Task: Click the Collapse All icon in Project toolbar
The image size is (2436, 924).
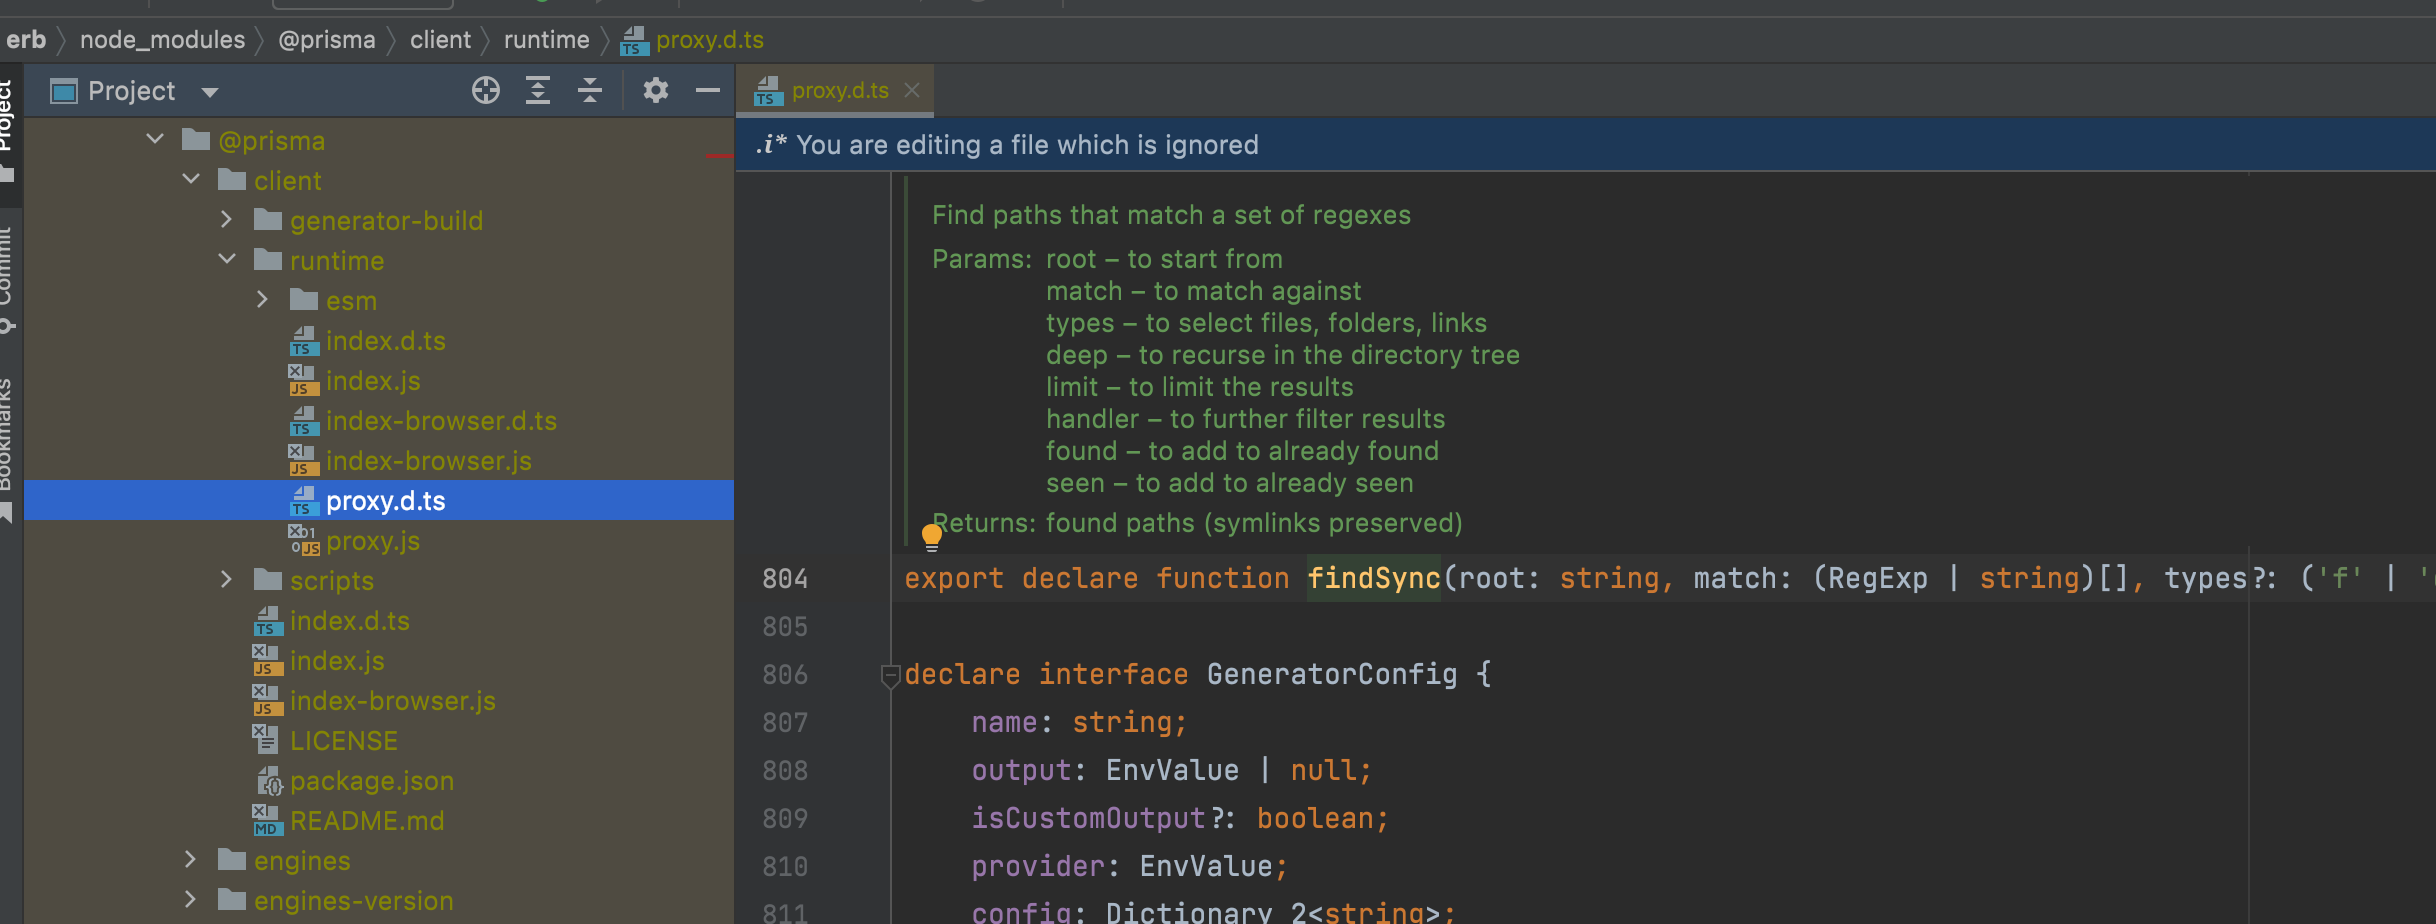Action: 590,91
